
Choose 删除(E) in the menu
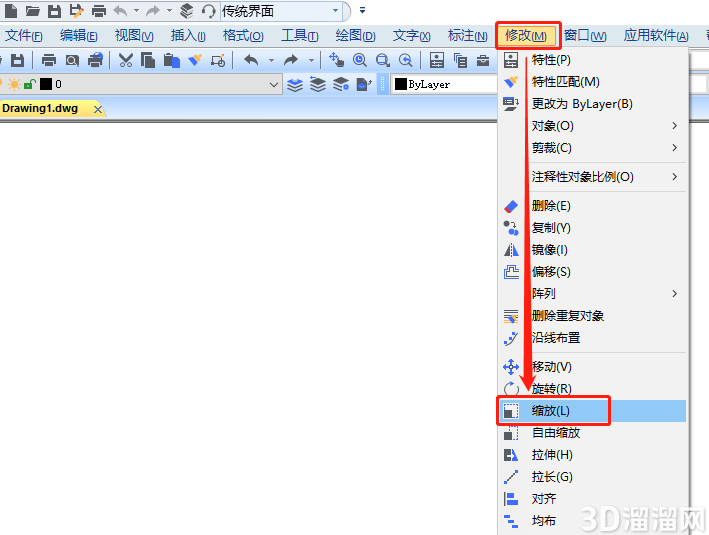tap(593, 206)
